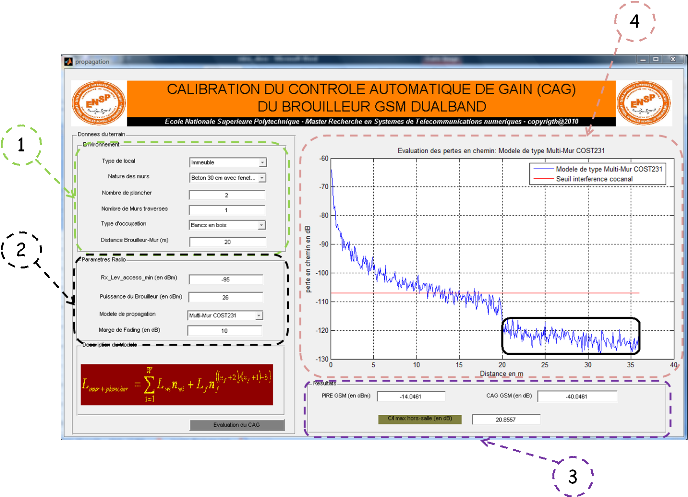Viewport: 688px width, 497px height.
Task: Click the 'Seuil interference cocanal' legend entry
Action: [583, 179]
